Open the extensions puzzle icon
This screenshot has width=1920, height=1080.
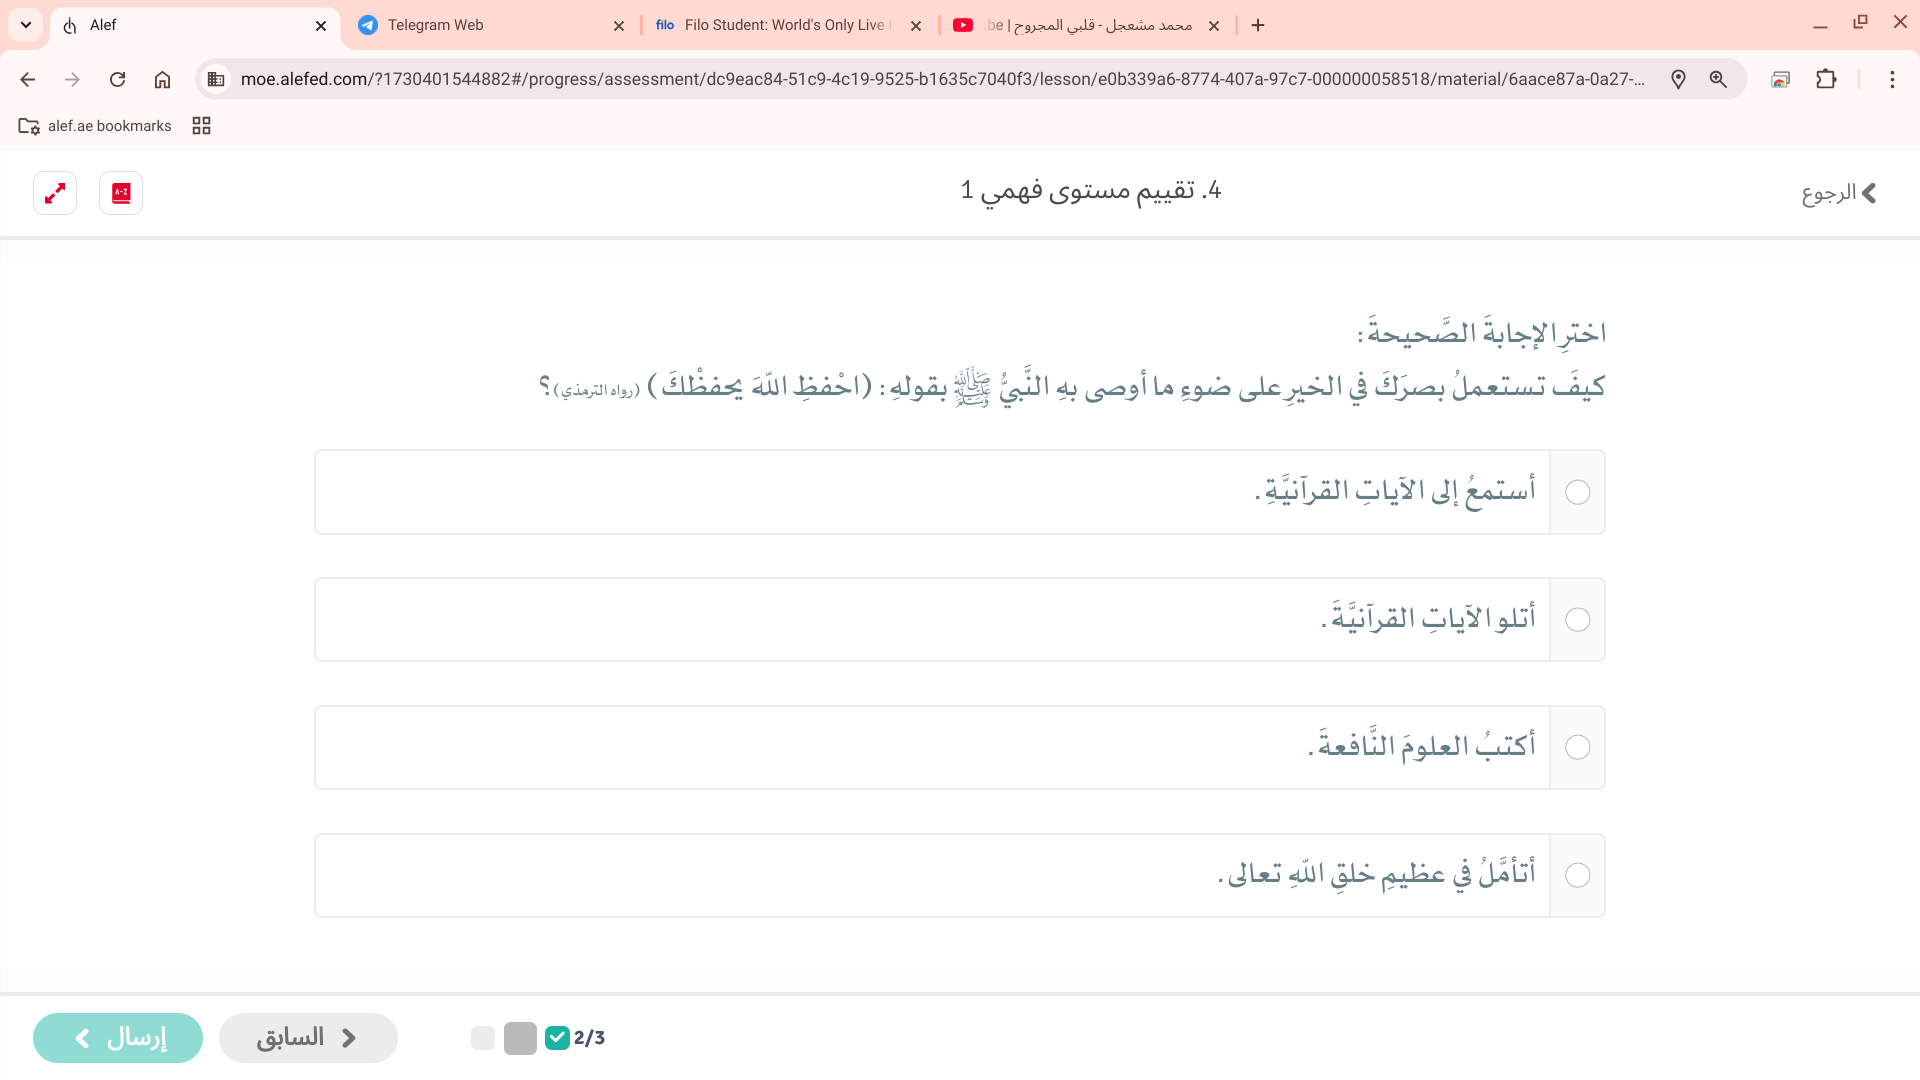[x=1826, y=79]
